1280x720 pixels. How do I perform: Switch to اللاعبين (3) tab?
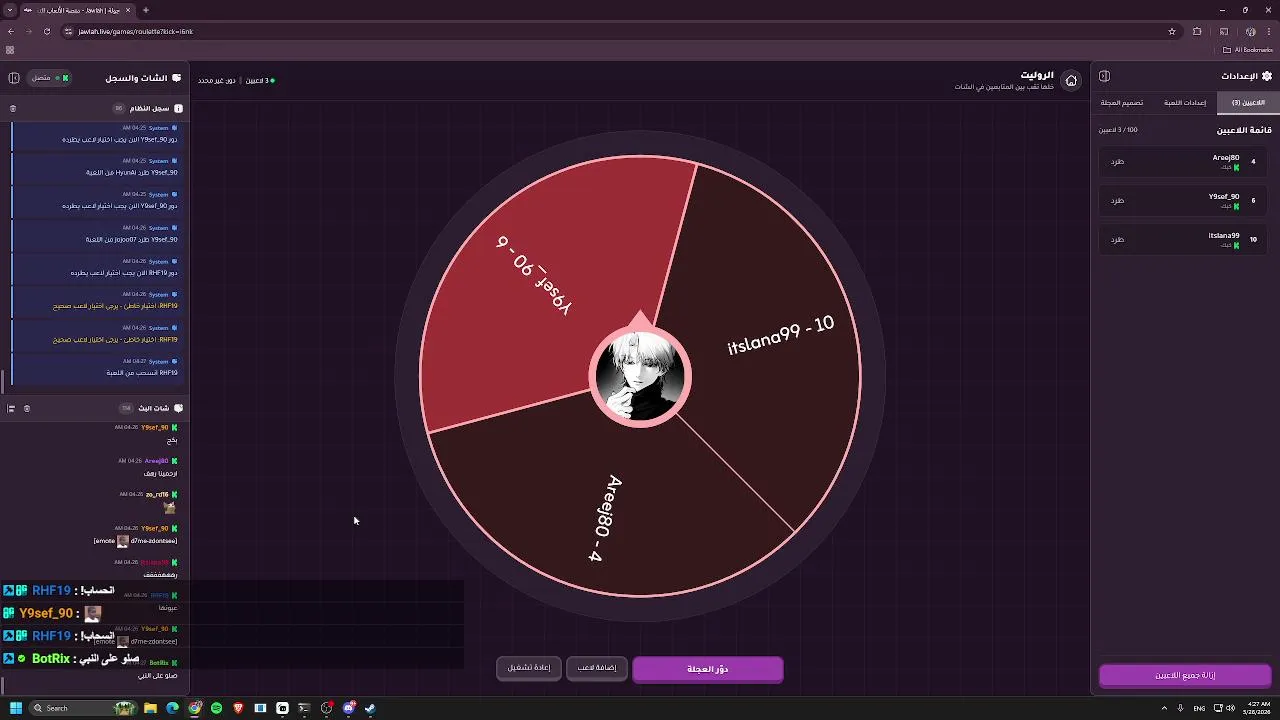pyautogui.click(x=1247, y=102)
